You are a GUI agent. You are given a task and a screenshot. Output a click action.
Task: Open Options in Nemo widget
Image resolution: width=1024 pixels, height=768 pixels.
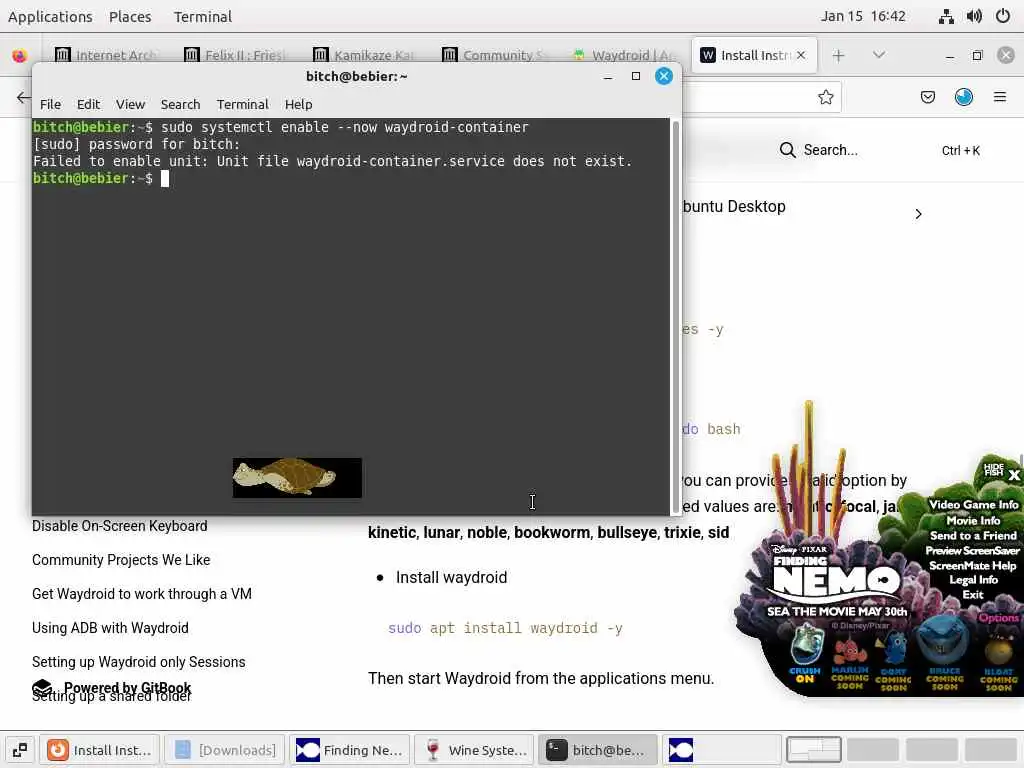tap(999, 617)
